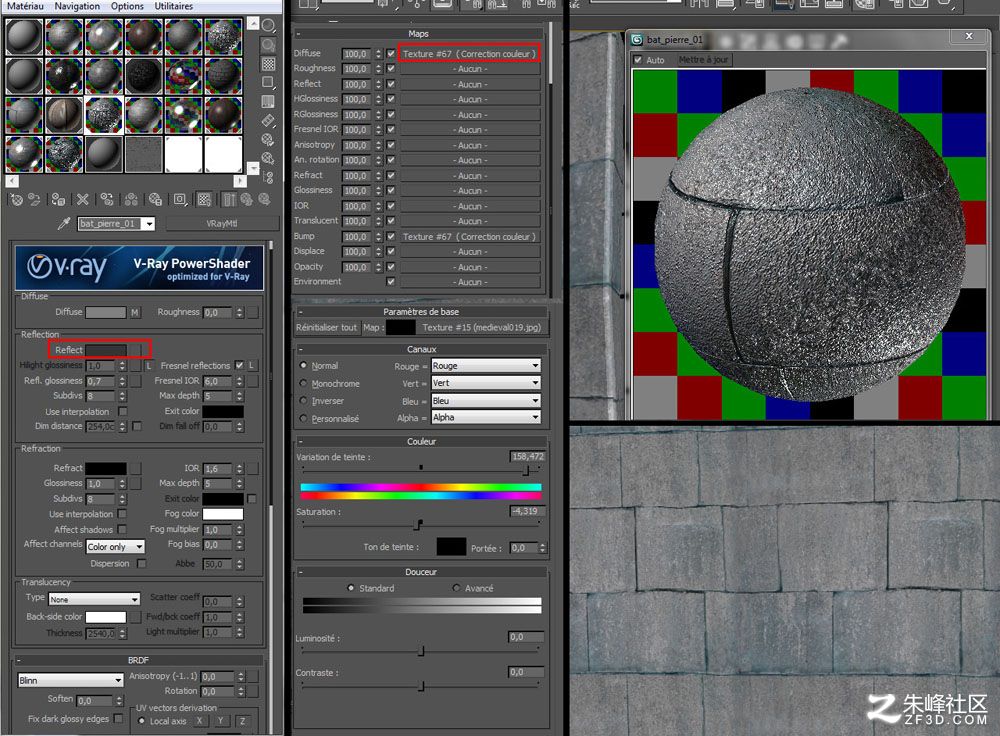
Task: Enable the Dispersion checkbox
Action: (142, 563)
